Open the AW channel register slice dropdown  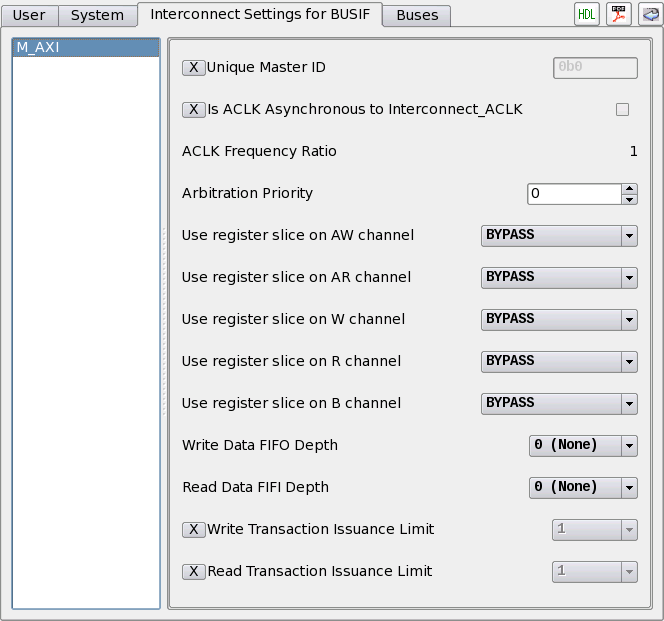pos(559,236)
